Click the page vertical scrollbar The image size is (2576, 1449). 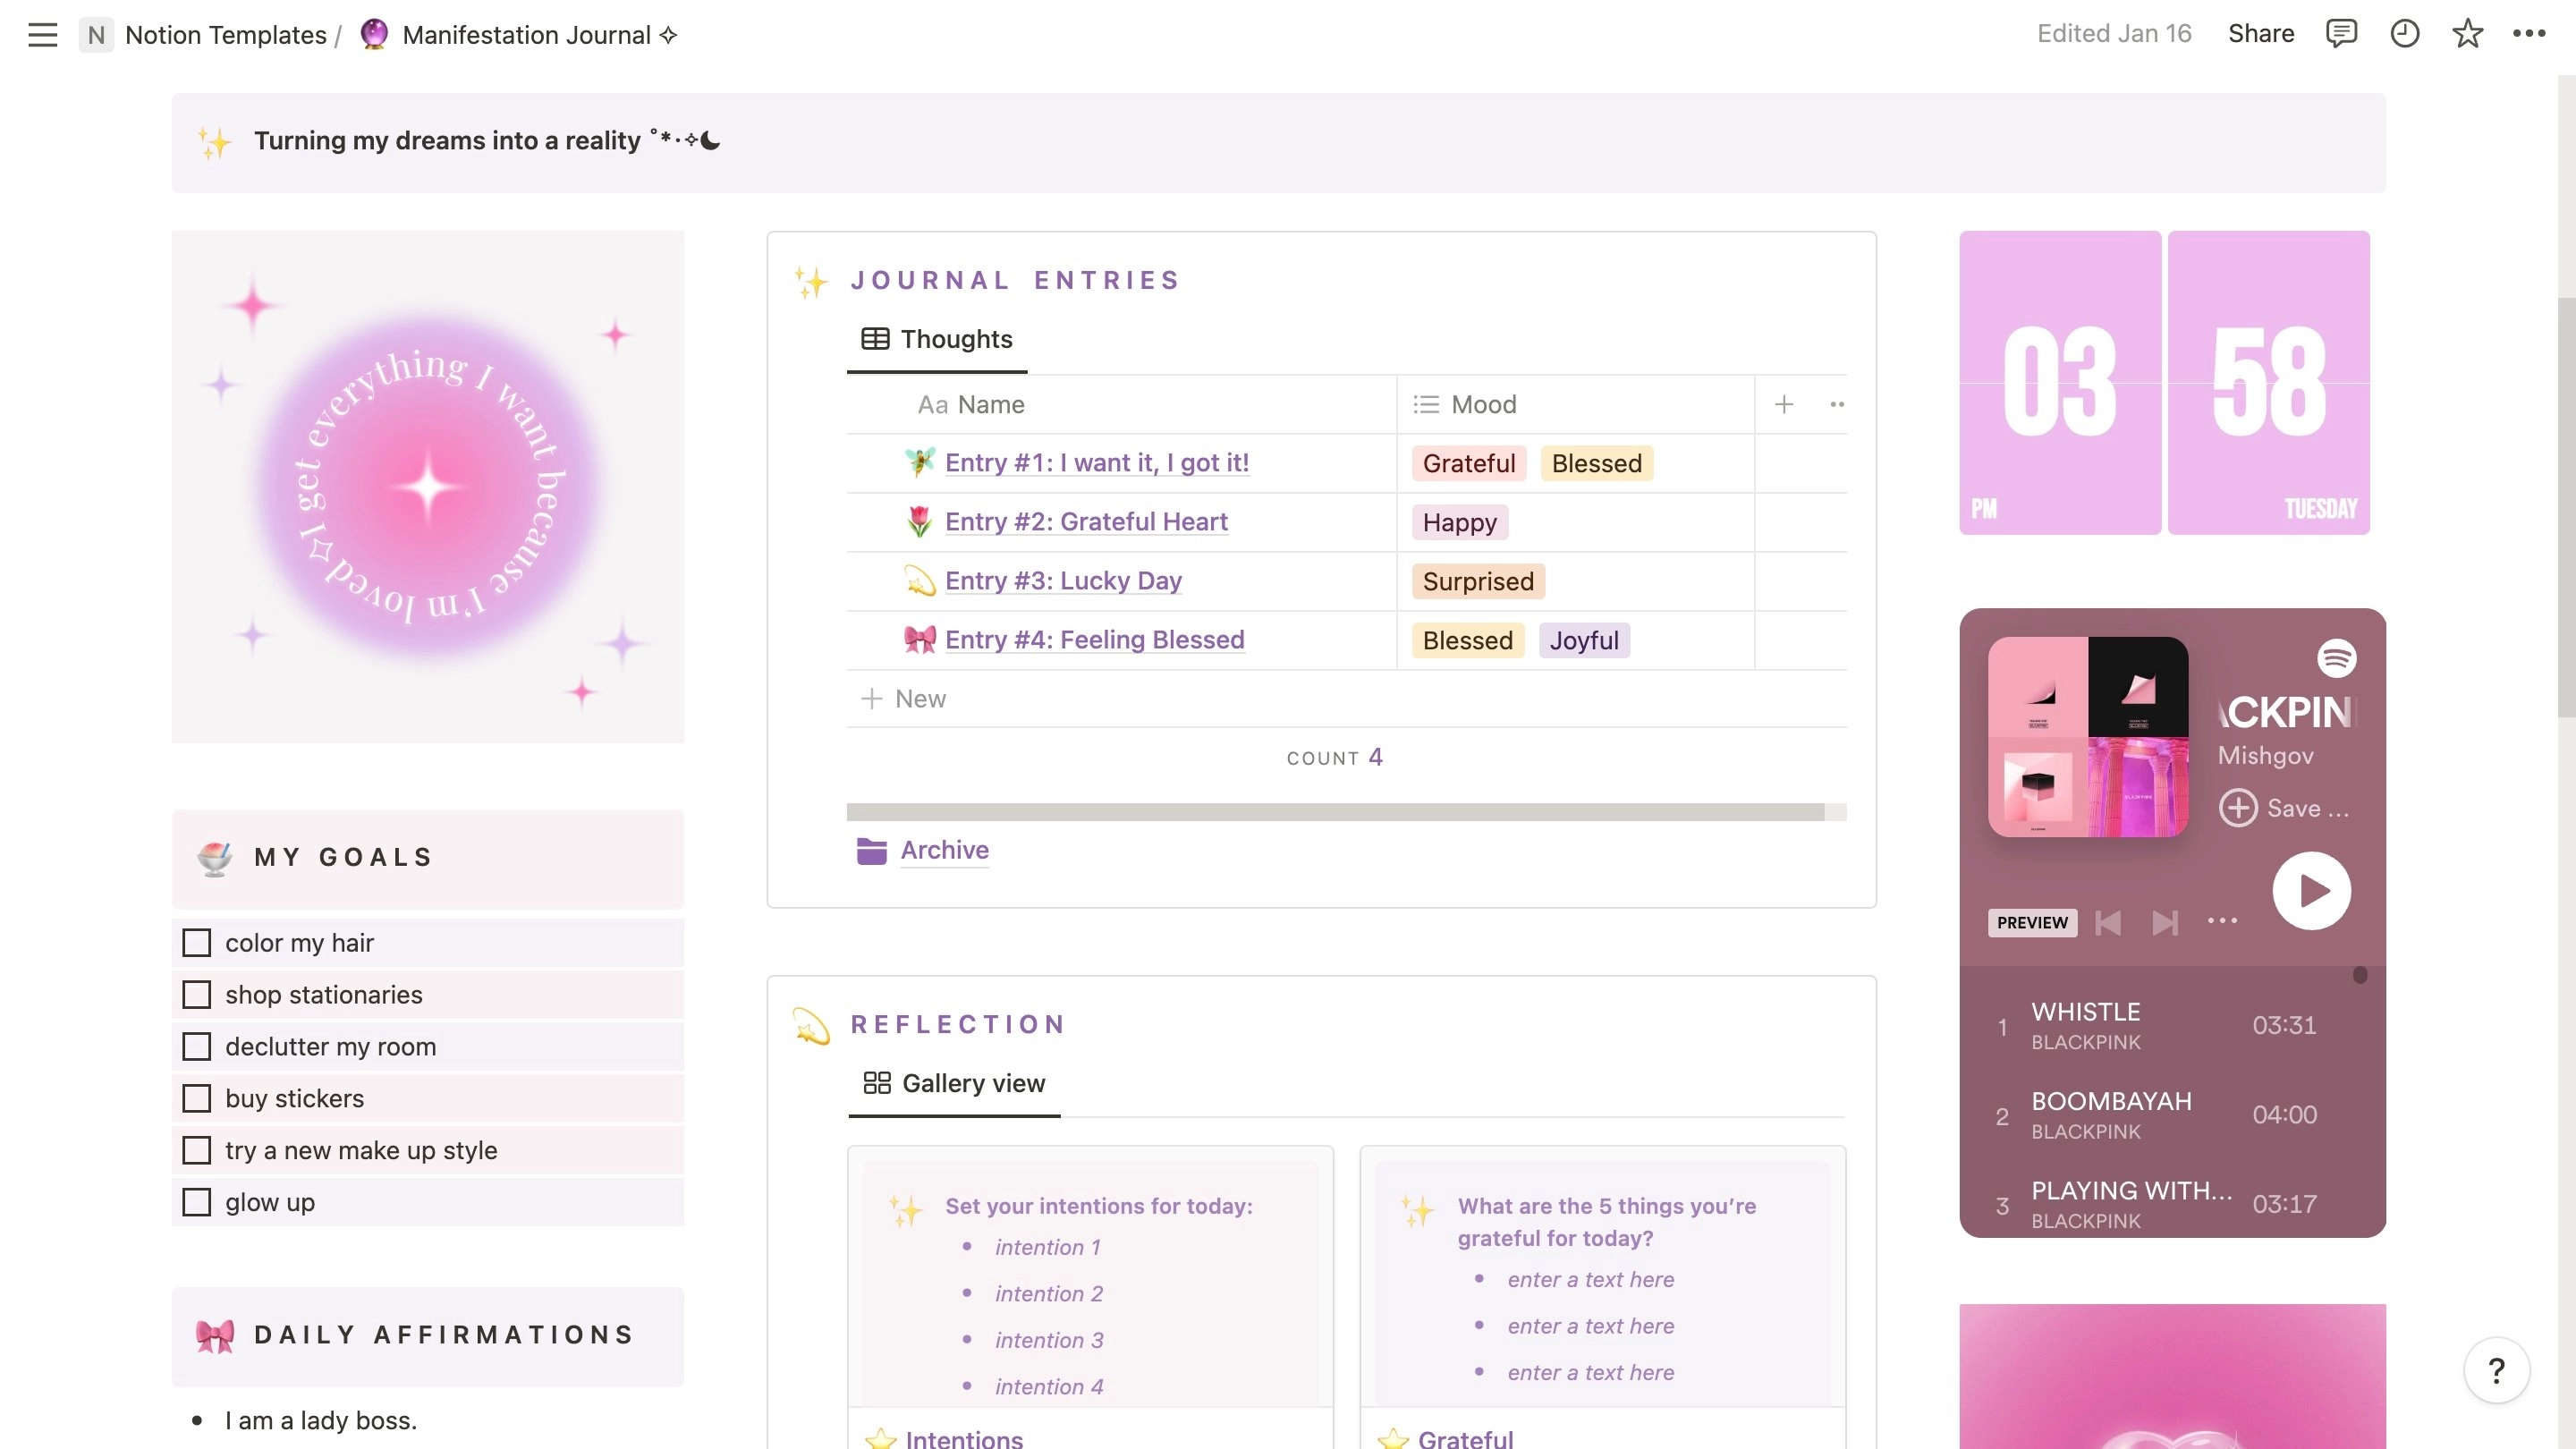click(x=2566, y=506)
